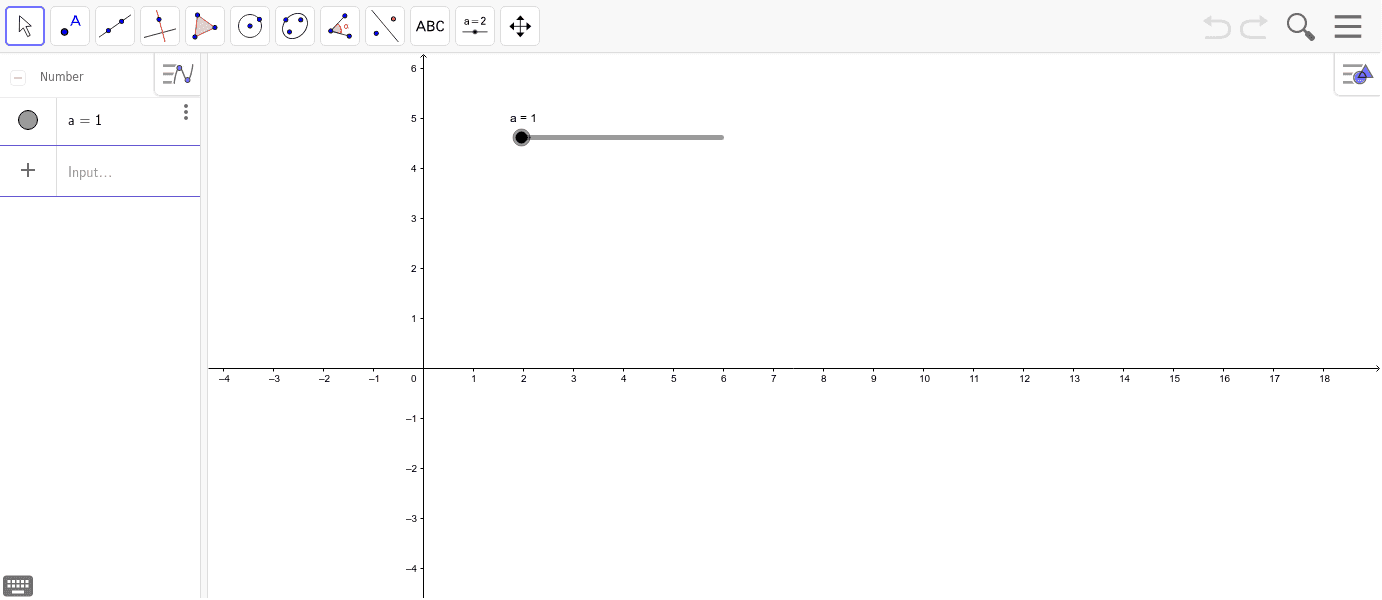Open the Graphics view style bar
The width and height of the screenshot is (1382, 600).
tap(1358, 74)
